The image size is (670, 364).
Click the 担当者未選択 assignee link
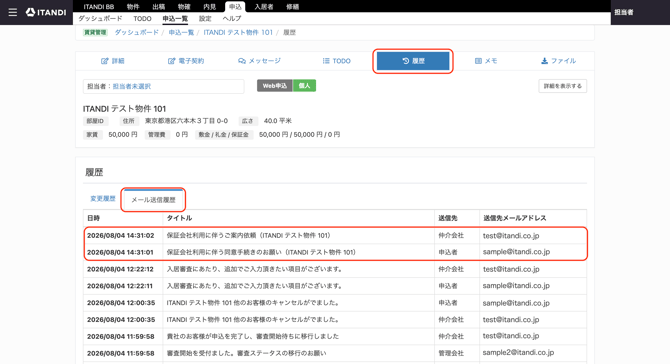point(132,86)
